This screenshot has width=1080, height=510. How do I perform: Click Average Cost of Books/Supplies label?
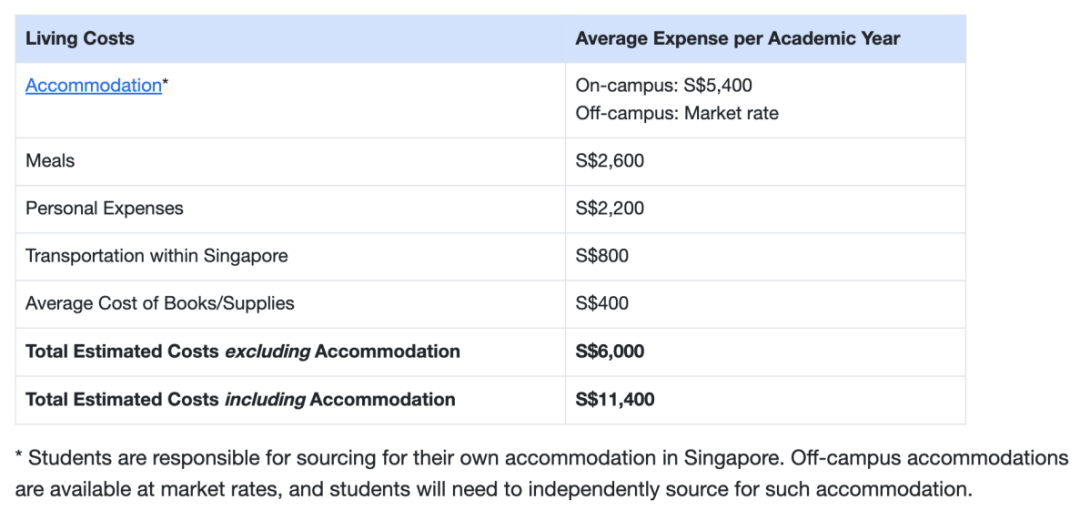[x=160, y=304]
